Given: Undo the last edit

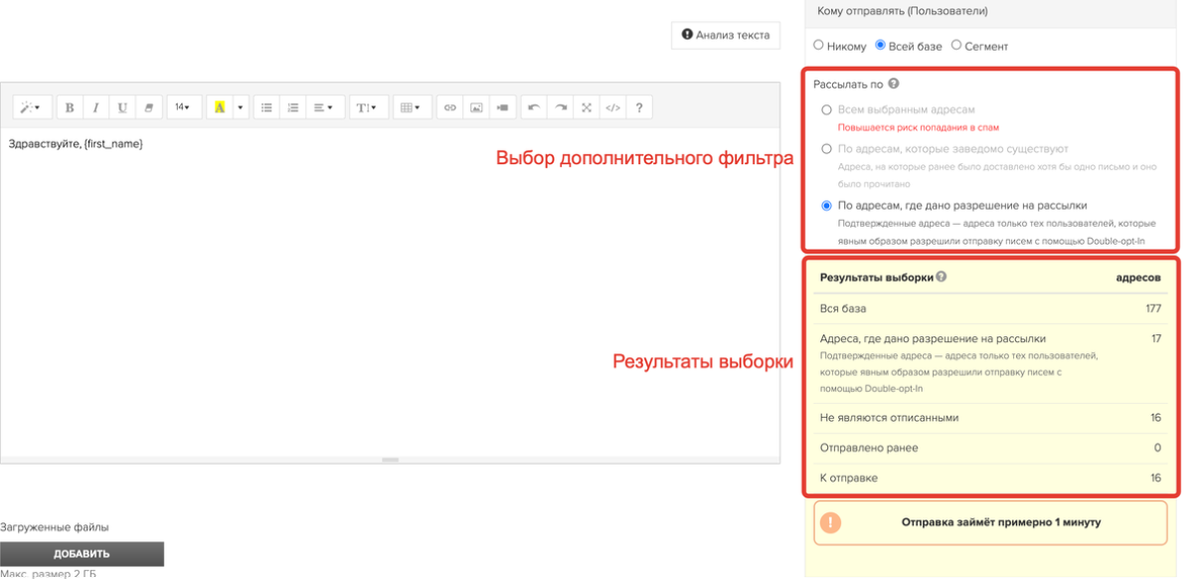Looking at the screenshot, I should [534, 108].
